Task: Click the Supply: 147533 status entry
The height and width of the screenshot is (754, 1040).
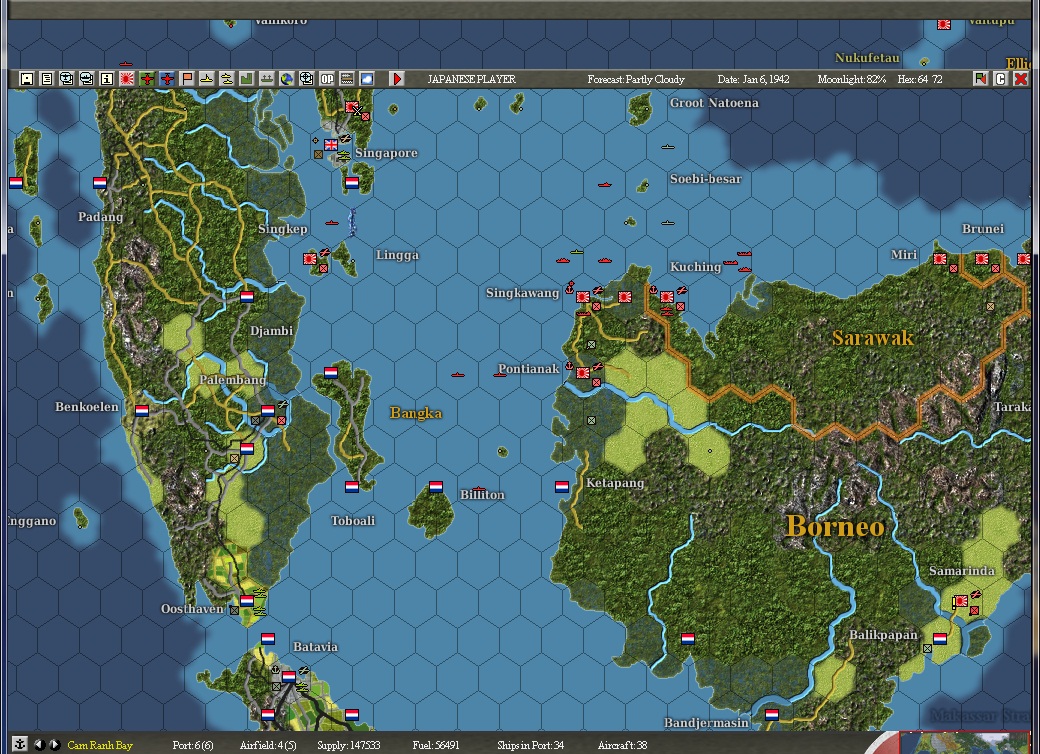Action: 348,745
